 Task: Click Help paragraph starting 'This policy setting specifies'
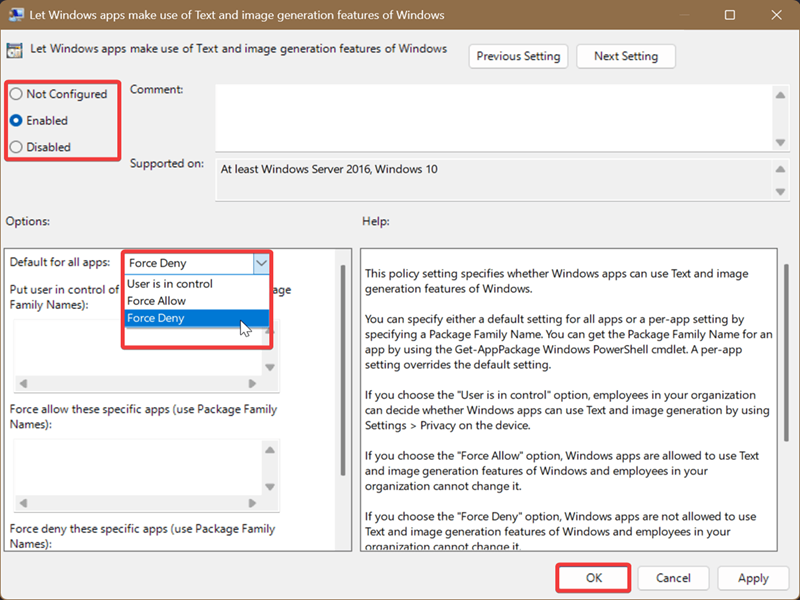pyautogui.click(x=557, y=281)
